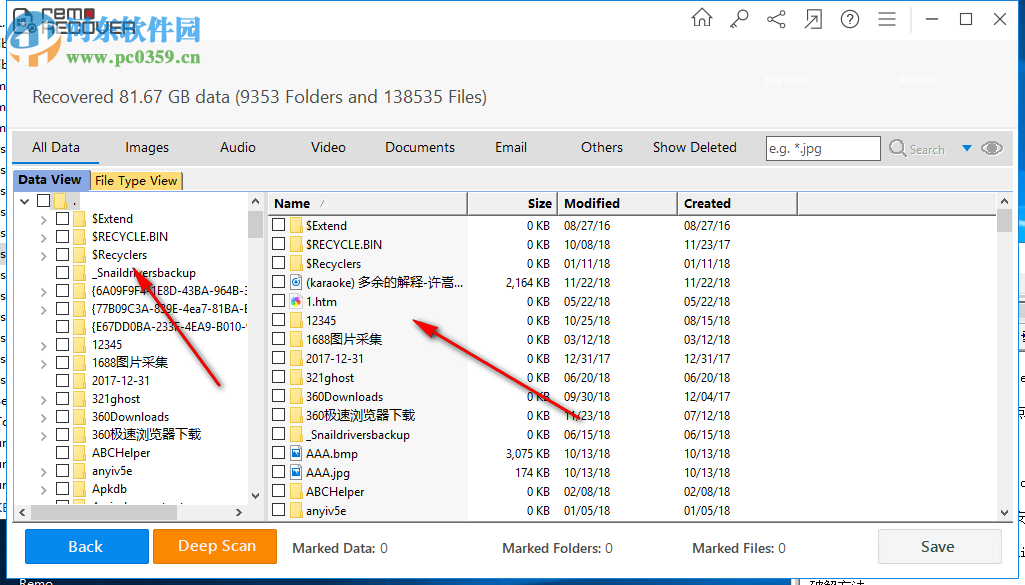This screenshot has width=1025, height=585.
Task: Switch to the File Type View tab
Action: [136, 180]
